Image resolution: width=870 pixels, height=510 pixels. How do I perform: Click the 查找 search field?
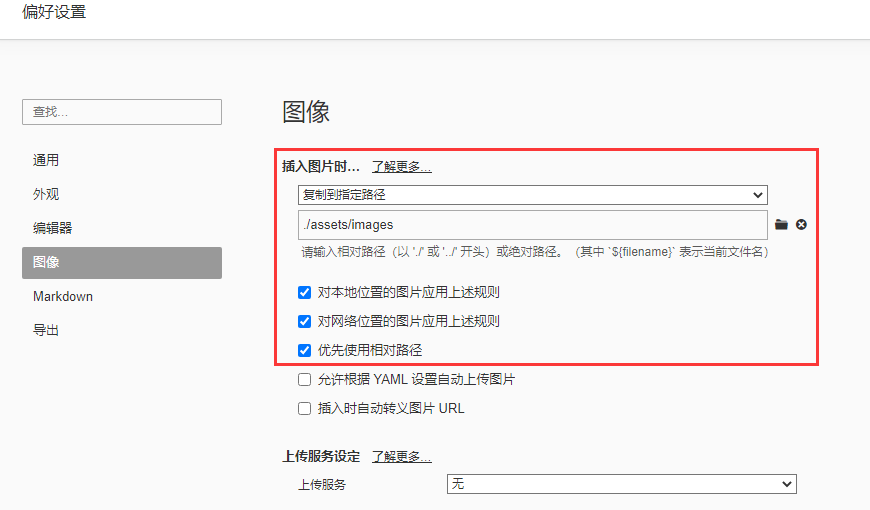click(122, 112)
